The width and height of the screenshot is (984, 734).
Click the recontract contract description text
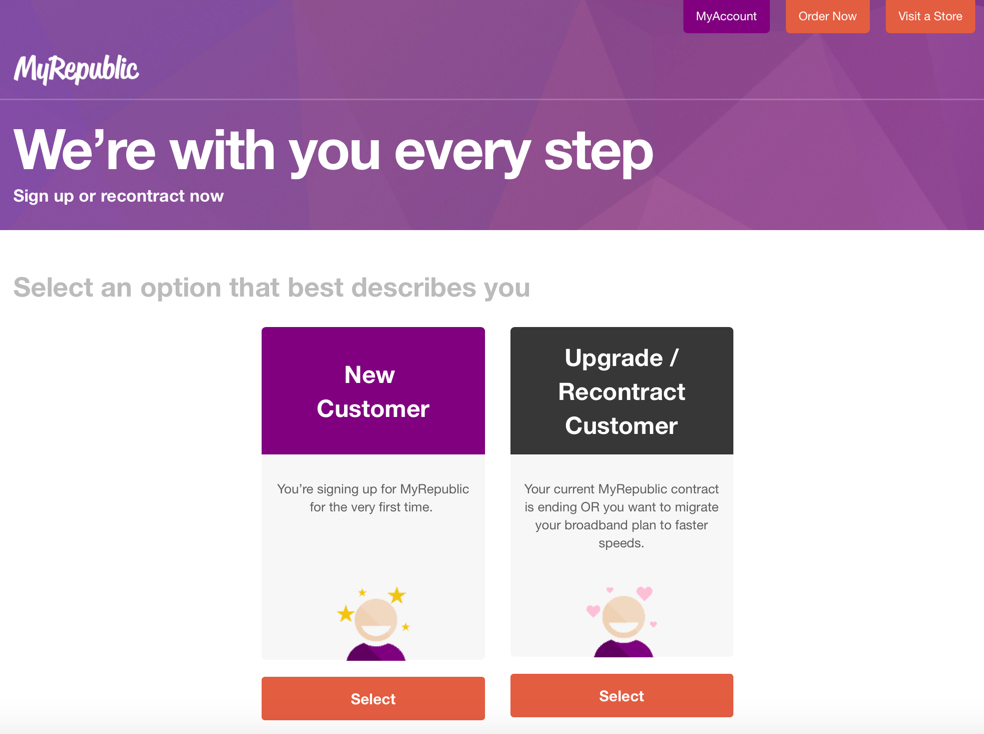tap(621, 516)
